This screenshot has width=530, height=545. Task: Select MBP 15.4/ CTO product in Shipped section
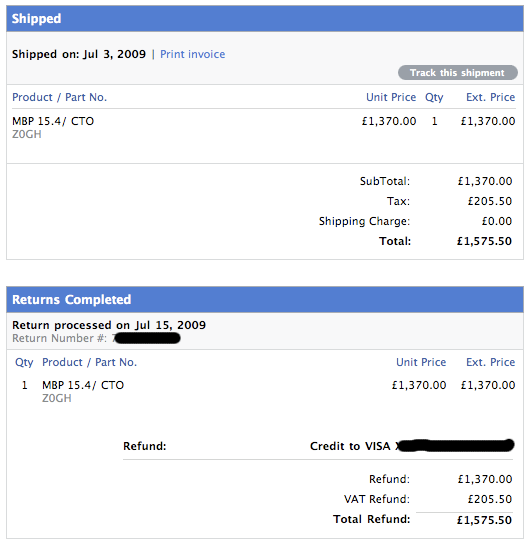53,121
